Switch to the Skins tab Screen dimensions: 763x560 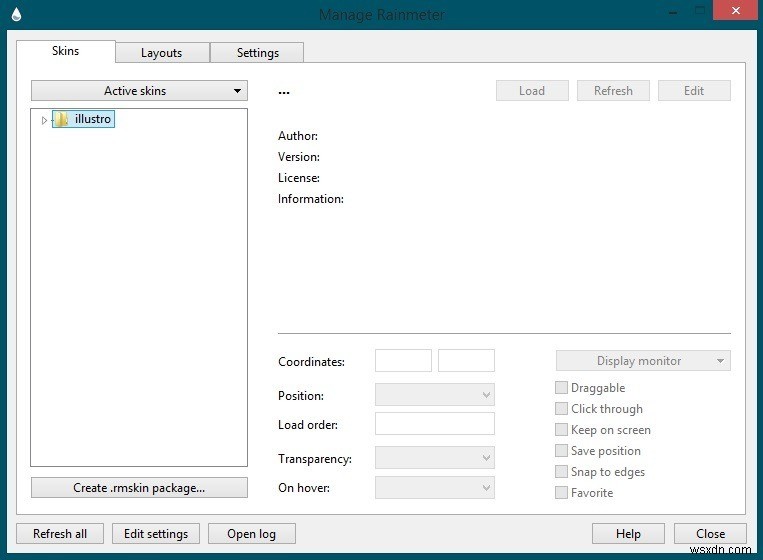click(x=66, y=51)
